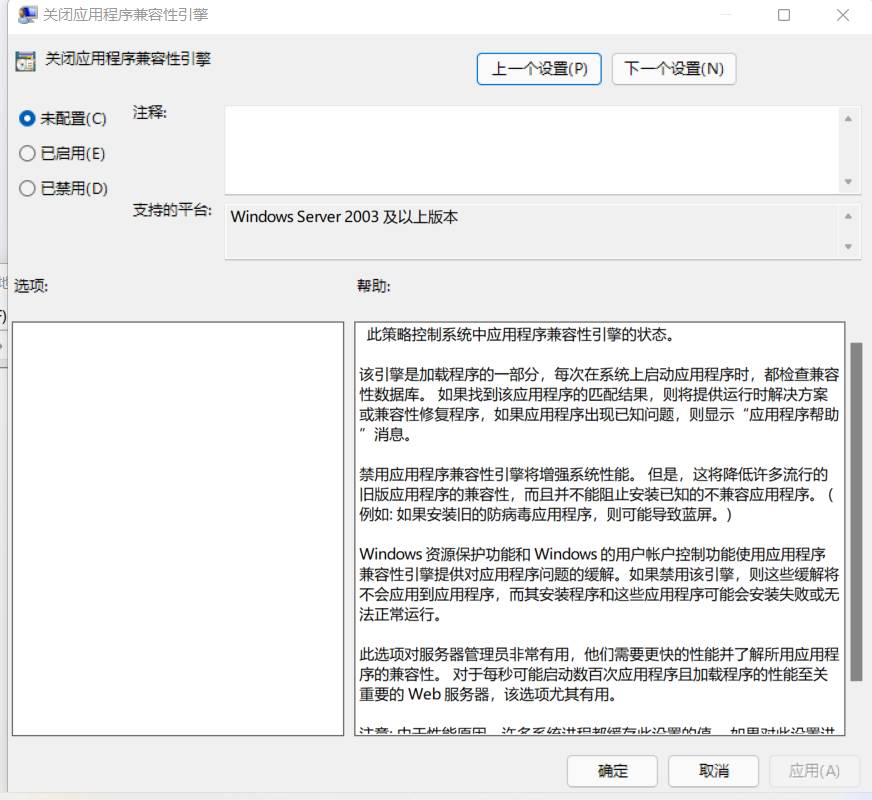Viewport: 872px width, 800px height.
Task: Select the 已禁用(D) radio button
Action: point(28,188)
